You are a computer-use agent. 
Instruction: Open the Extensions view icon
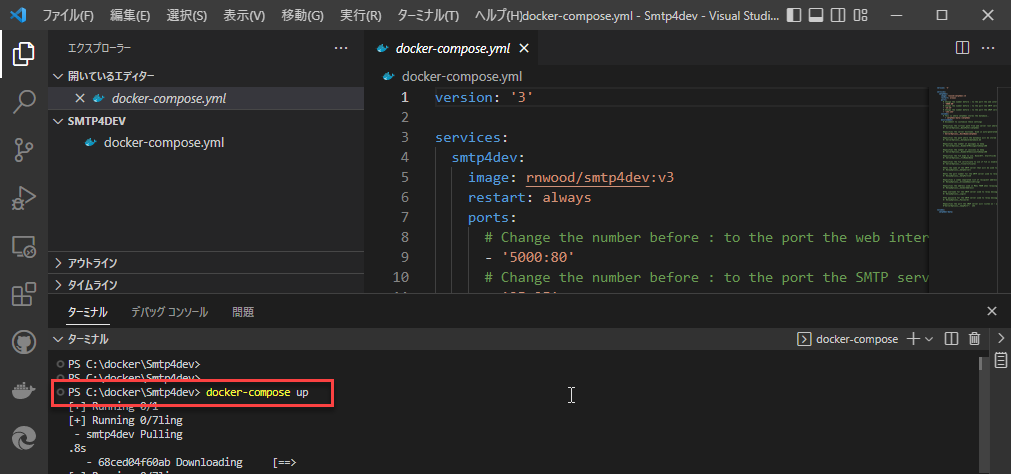23,294
